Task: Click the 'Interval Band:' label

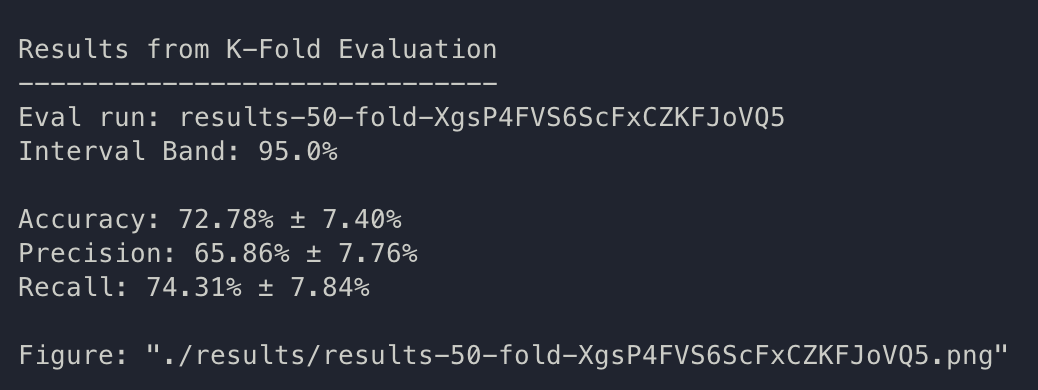Action: [130, 152]
